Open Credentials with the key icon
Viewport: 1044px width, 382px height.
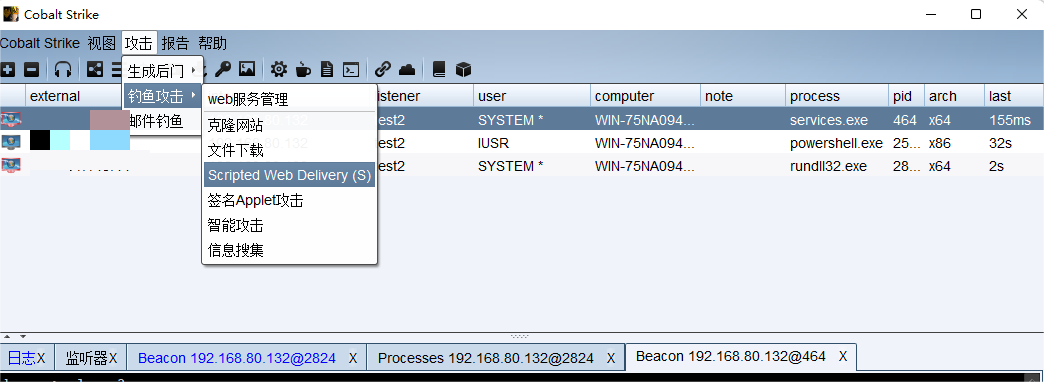coord(222,69)
